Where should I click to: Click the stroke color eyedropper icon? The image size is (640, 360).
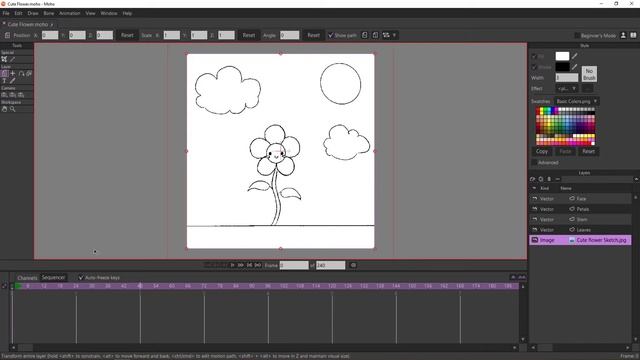(575, 67)
